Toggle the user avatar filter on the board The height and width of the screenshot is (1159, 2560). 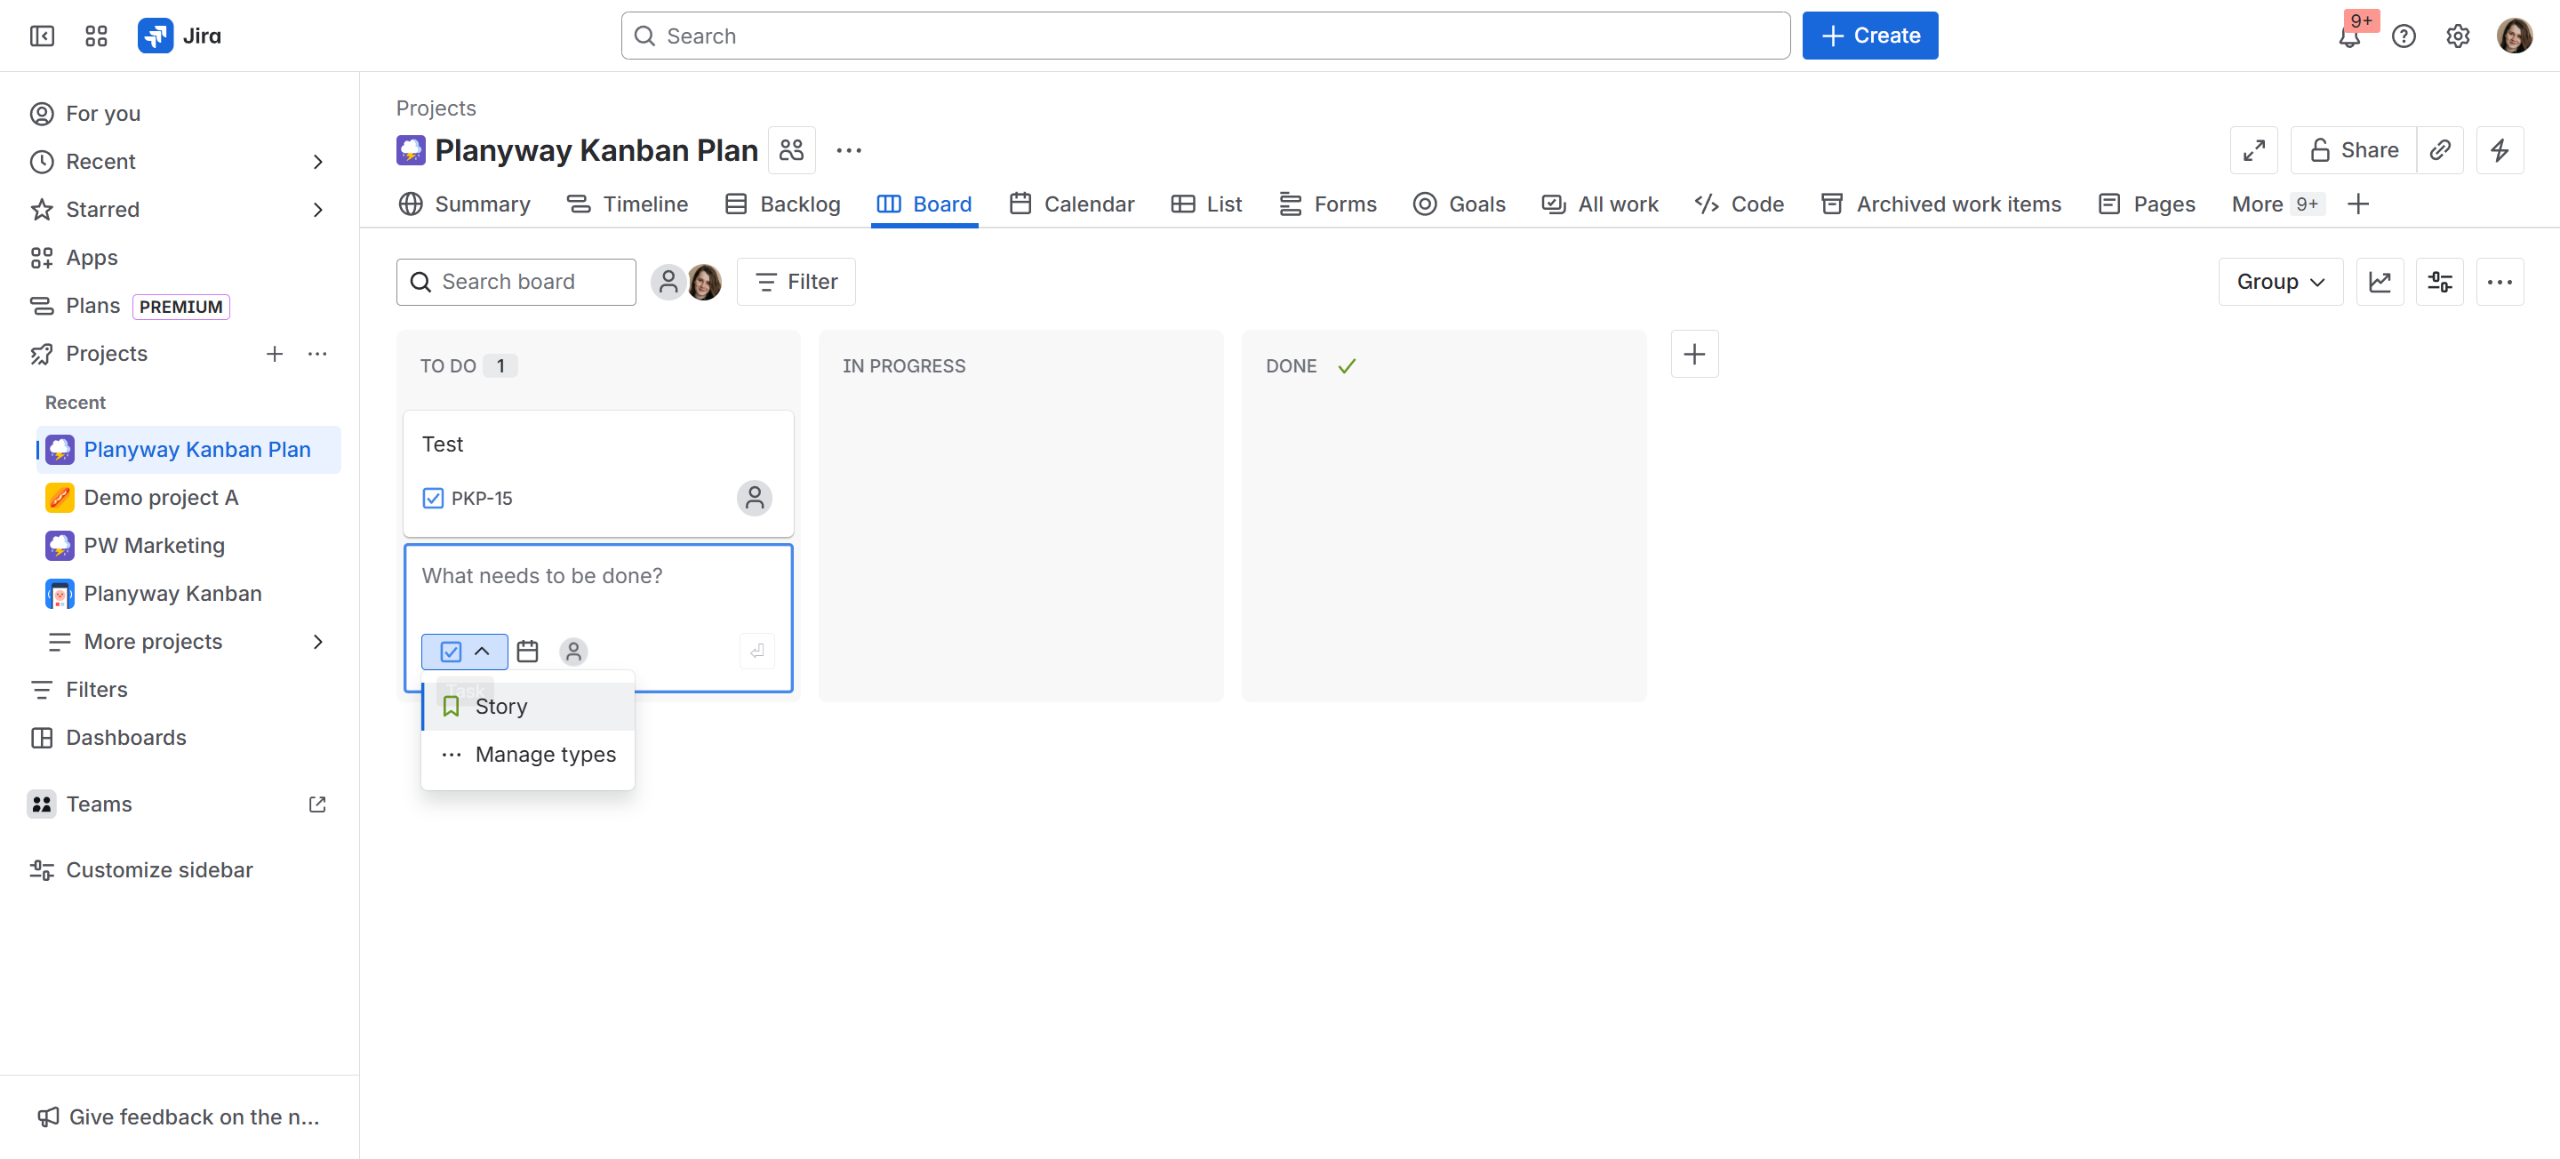click(705, 282)
